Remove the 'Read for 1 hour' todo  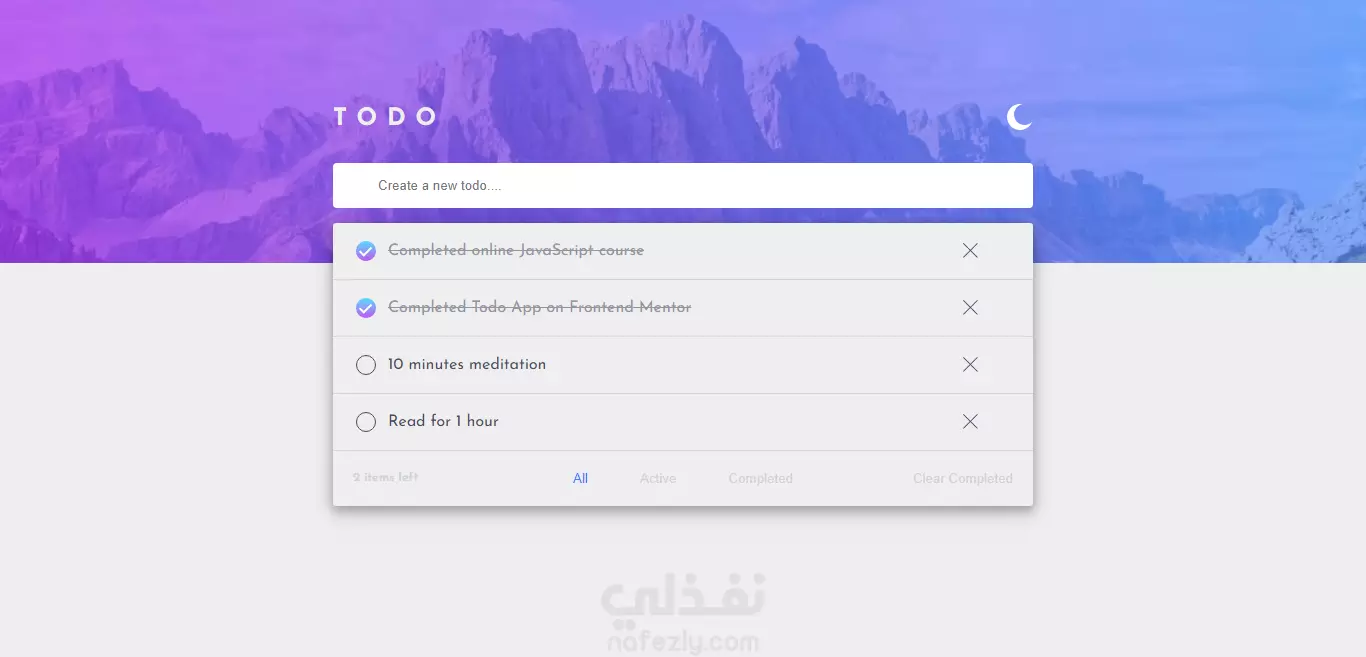(970, 422)
